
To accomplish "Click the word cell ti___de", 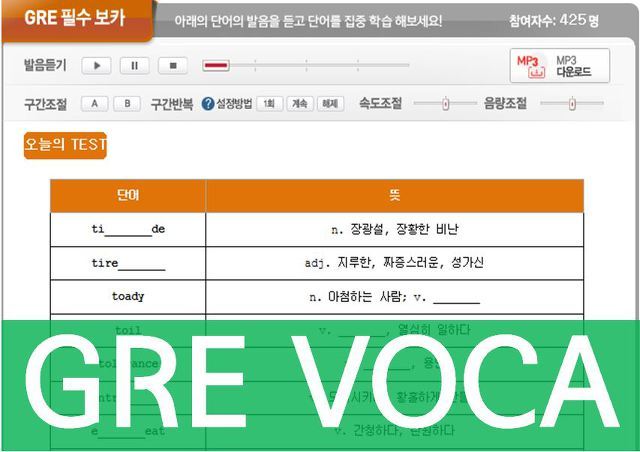I will [128, 229].
